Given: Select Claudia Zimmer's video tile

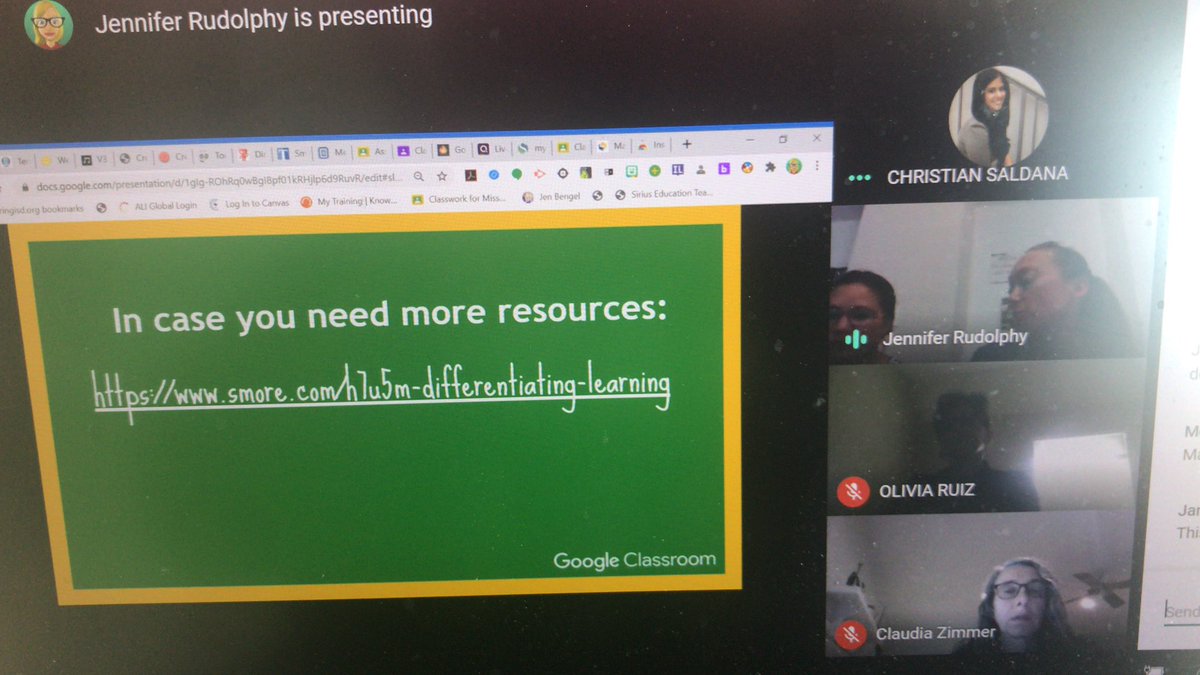Looking at the screenshot, I should pos(980,584).
